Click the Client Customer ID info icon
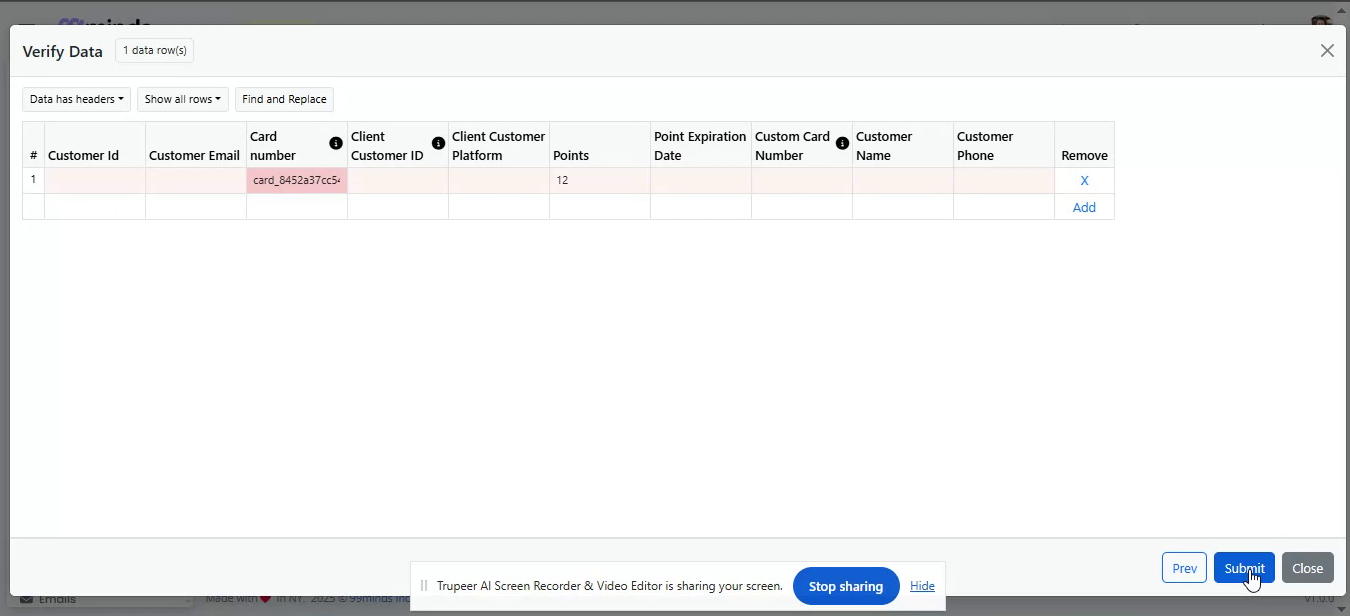The height and width of the screenshot is (616, 1350). [x=438, y=144]
